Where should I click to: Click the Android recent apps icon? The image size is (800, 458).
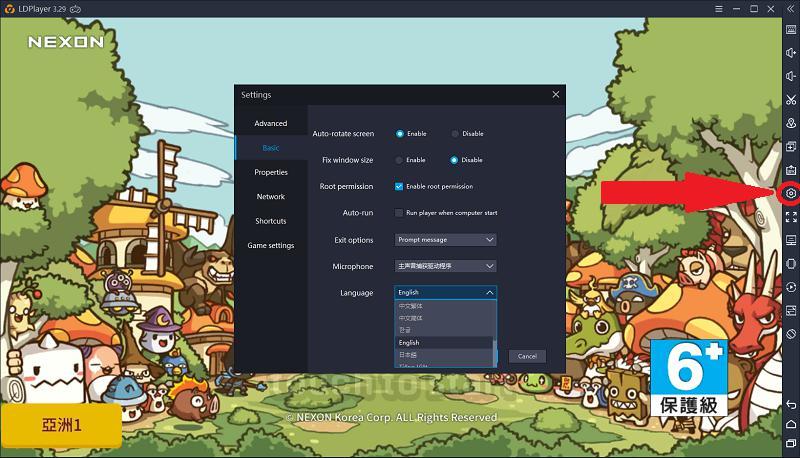pos(791,443)
